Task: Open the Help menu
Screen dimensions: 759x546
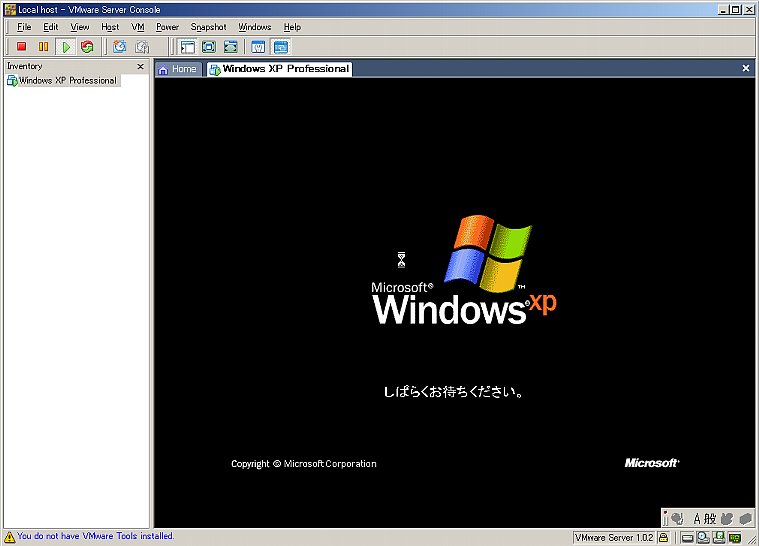Action: pyautogui.click(x=292, y=27)
